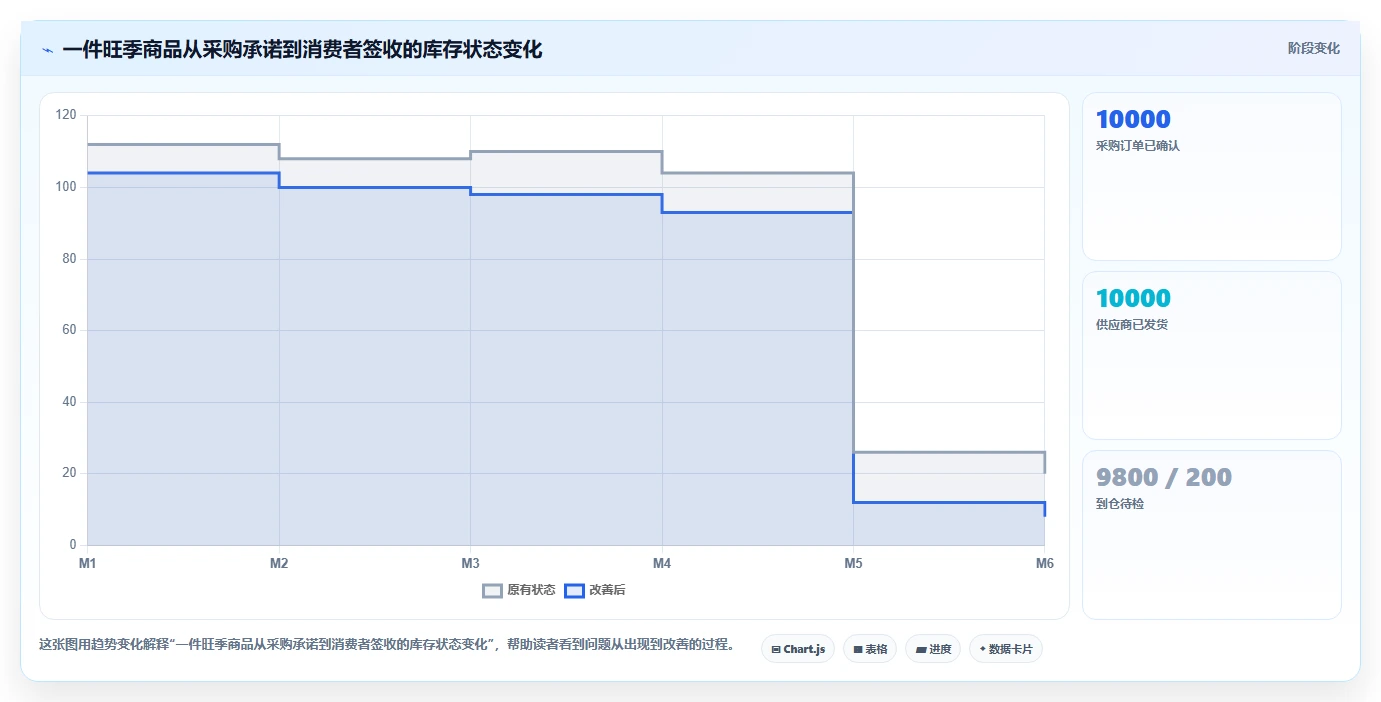
Task: Click the M2 axis label
Action: pyautogui.click(x=279, y=564)
